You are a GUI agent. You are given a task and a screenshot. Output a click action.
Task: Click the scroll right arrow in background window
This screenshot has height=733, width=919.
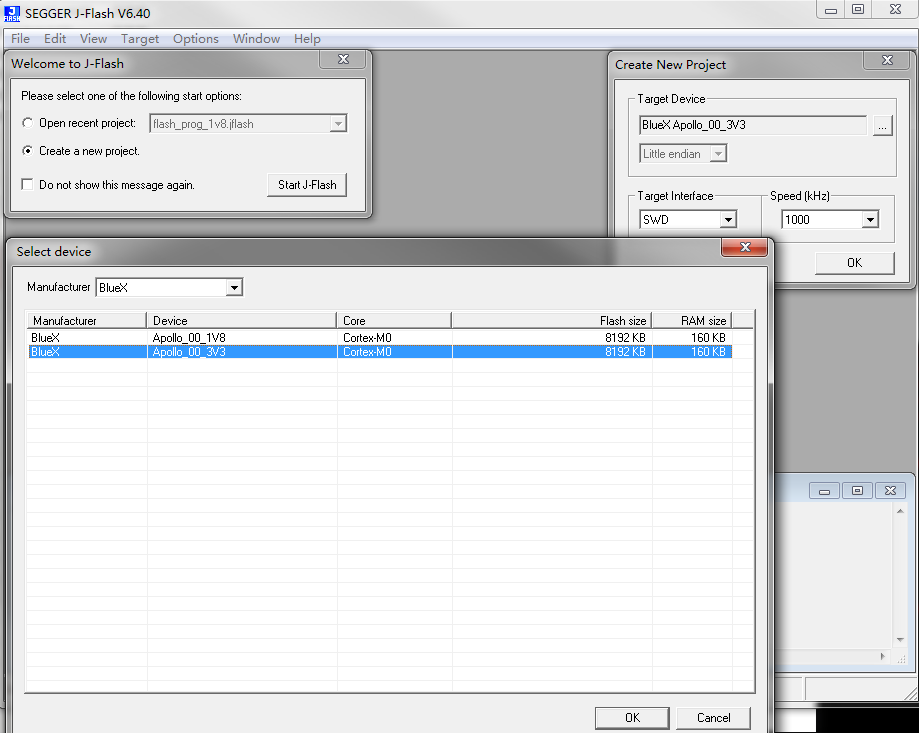click(883, 657)
